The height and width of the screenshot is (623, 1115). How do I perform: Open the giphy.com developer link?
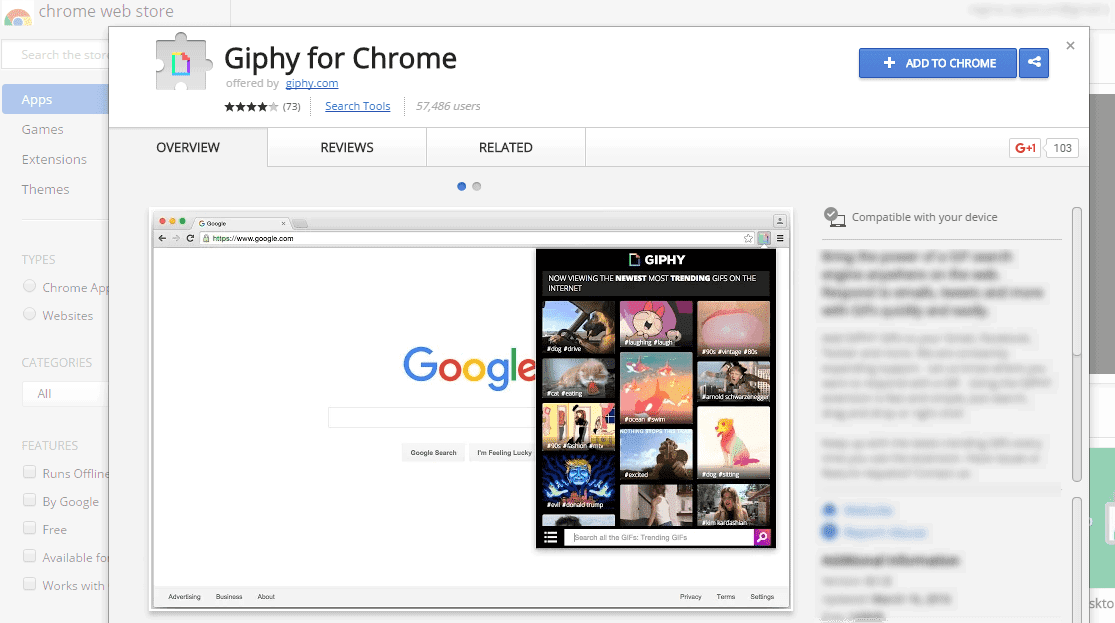311,83
